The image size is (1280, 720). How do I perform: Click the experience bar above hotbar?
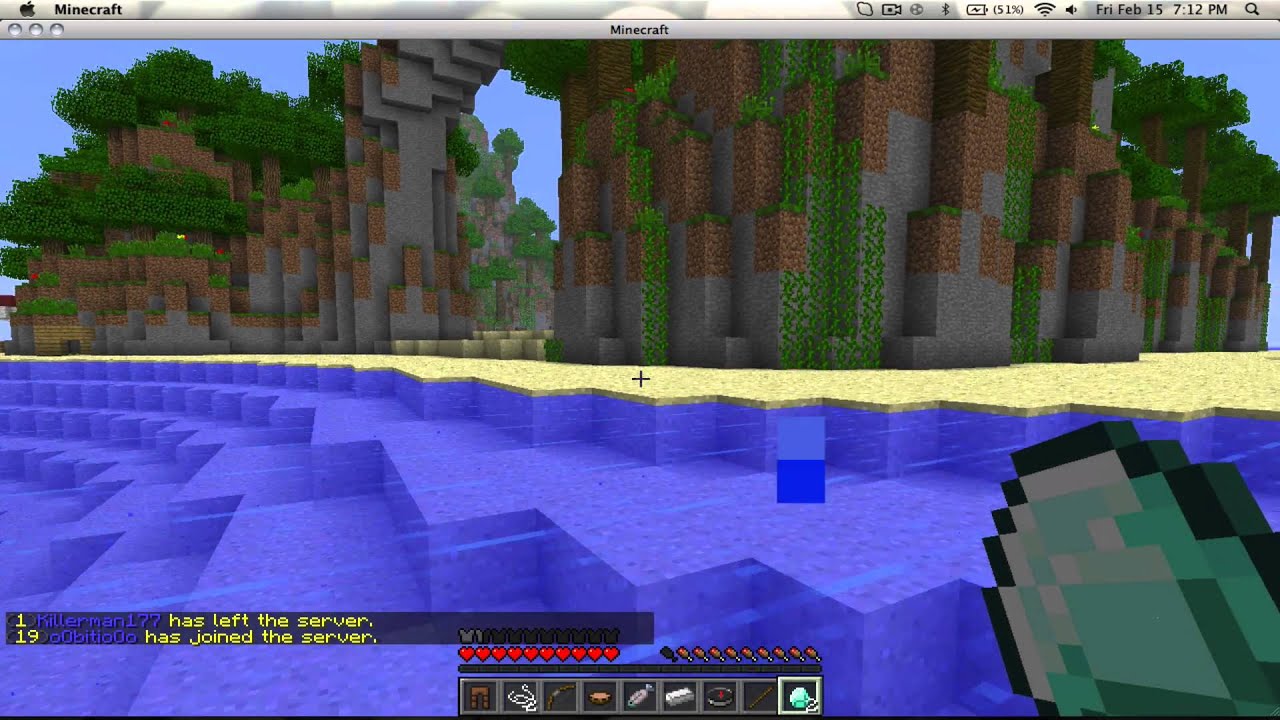(640, 668)
